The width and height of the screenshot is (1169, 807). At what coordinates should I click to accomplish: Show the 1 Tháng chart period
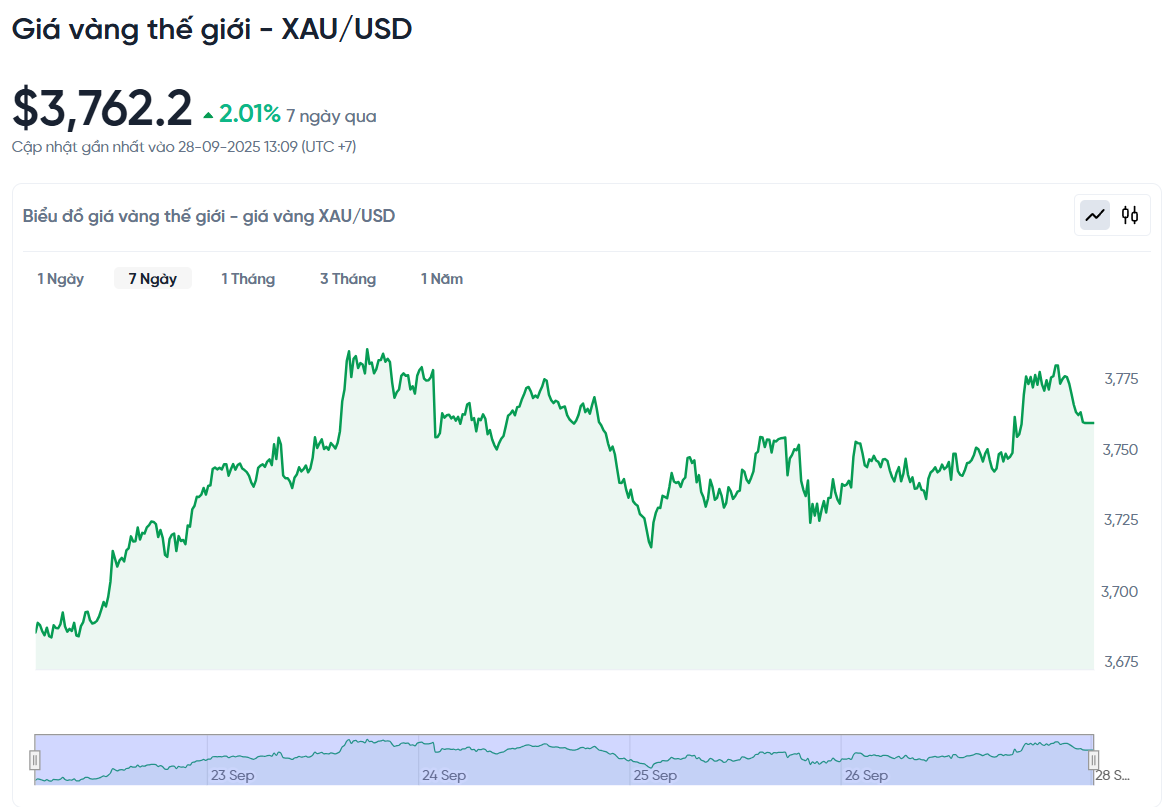tap(248, 279)
